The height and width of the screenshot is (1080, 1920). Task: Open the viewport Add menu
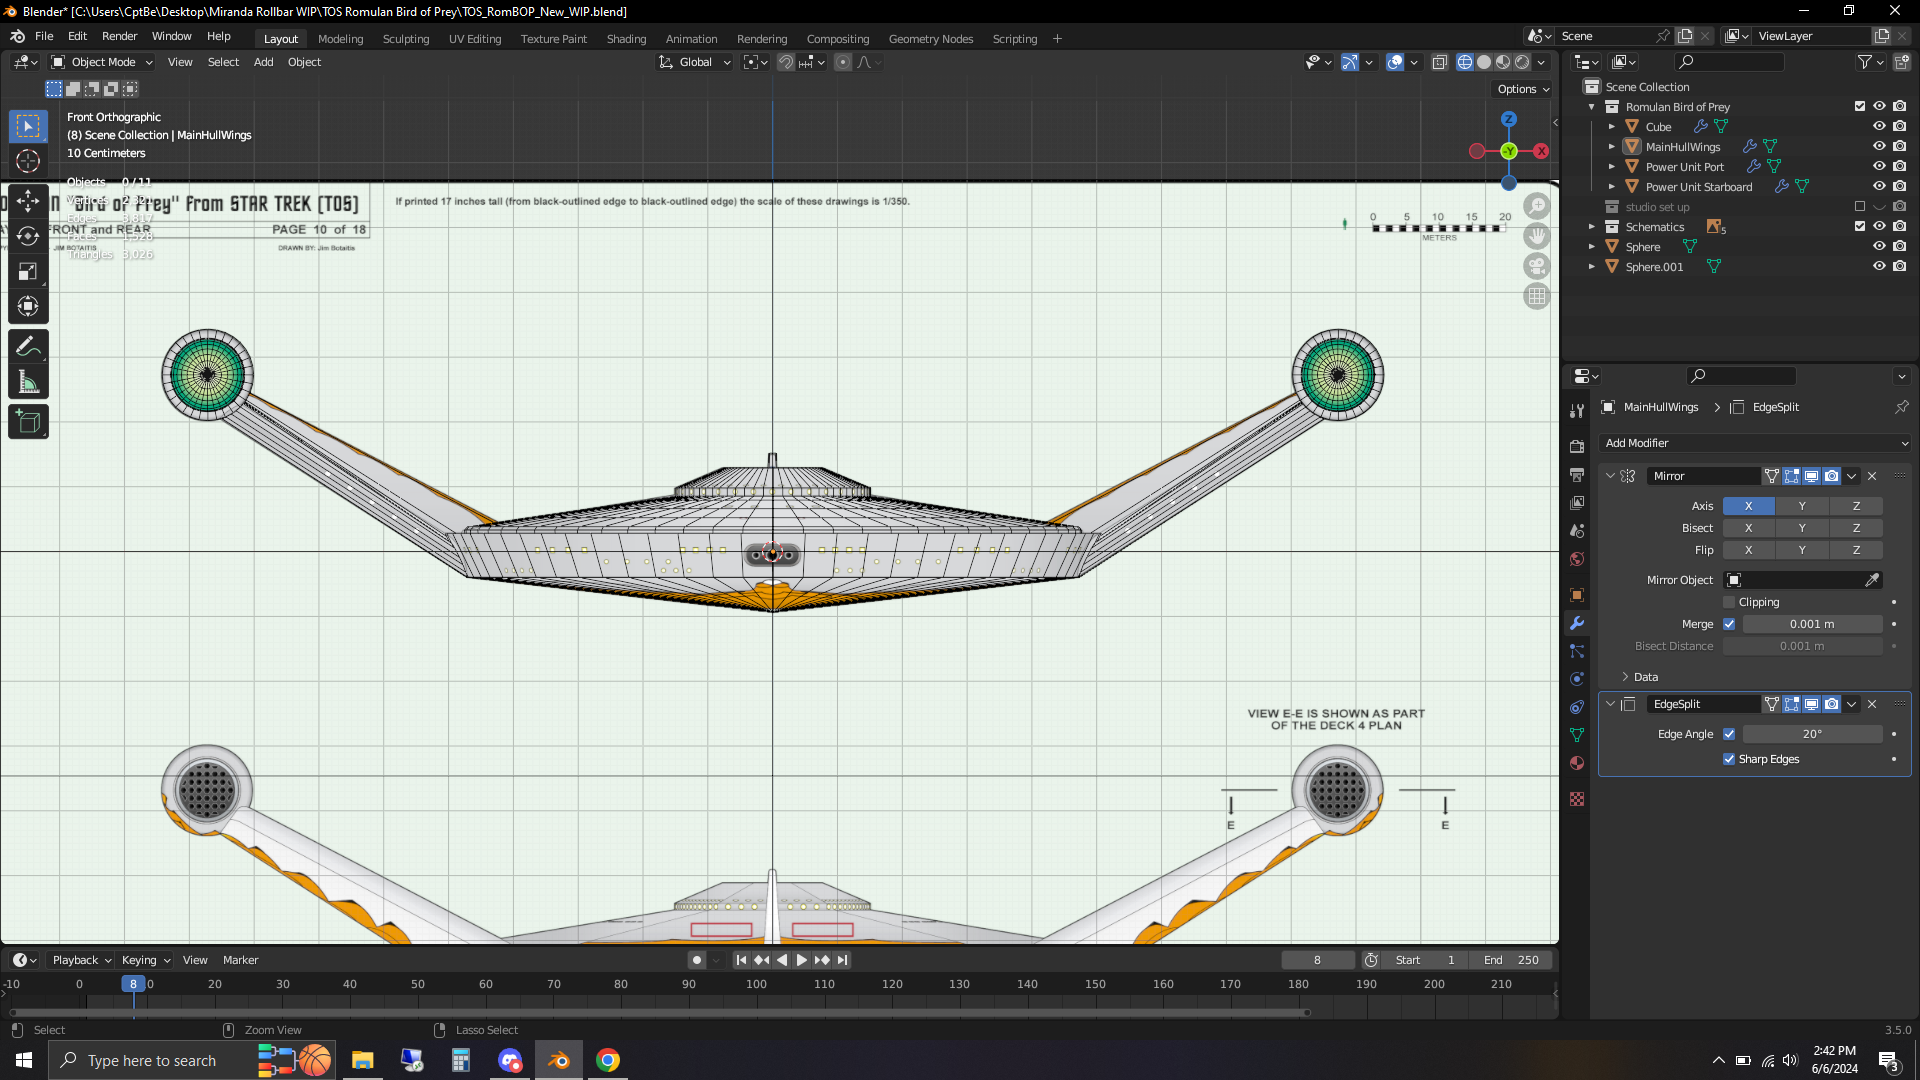pyautogui.click(x=263, y=62)
